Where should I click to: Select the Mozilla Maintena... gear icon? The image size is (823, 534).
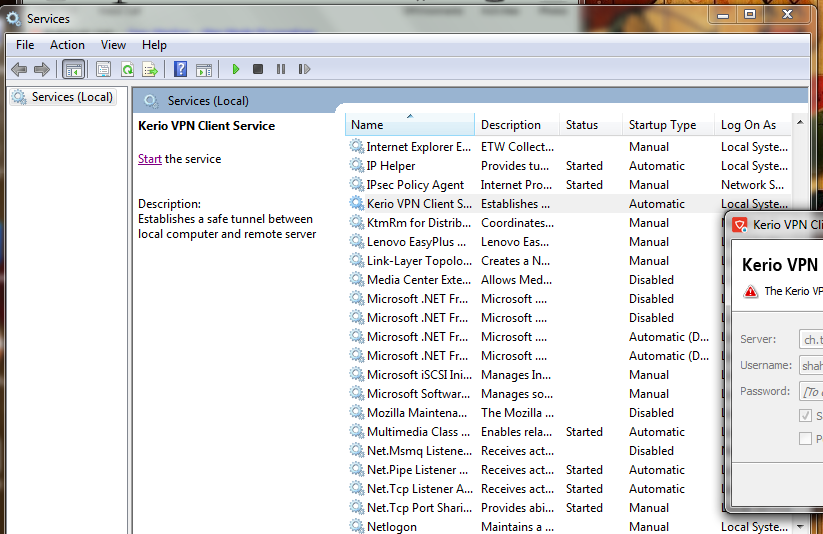tap(357, 412)
